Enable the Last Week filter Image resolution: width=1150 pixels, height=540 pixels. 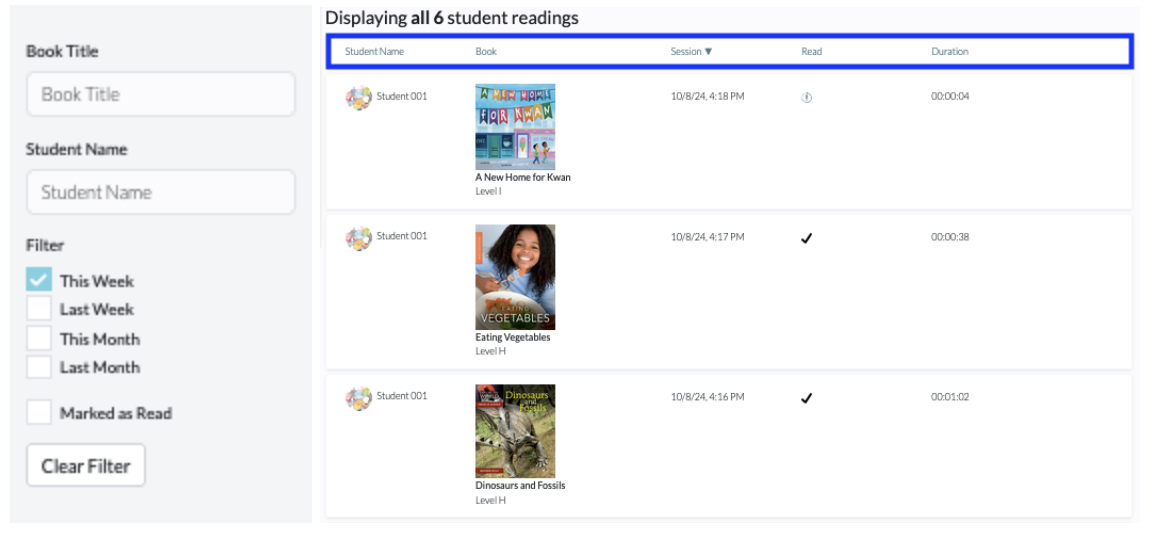click(39, 308)
